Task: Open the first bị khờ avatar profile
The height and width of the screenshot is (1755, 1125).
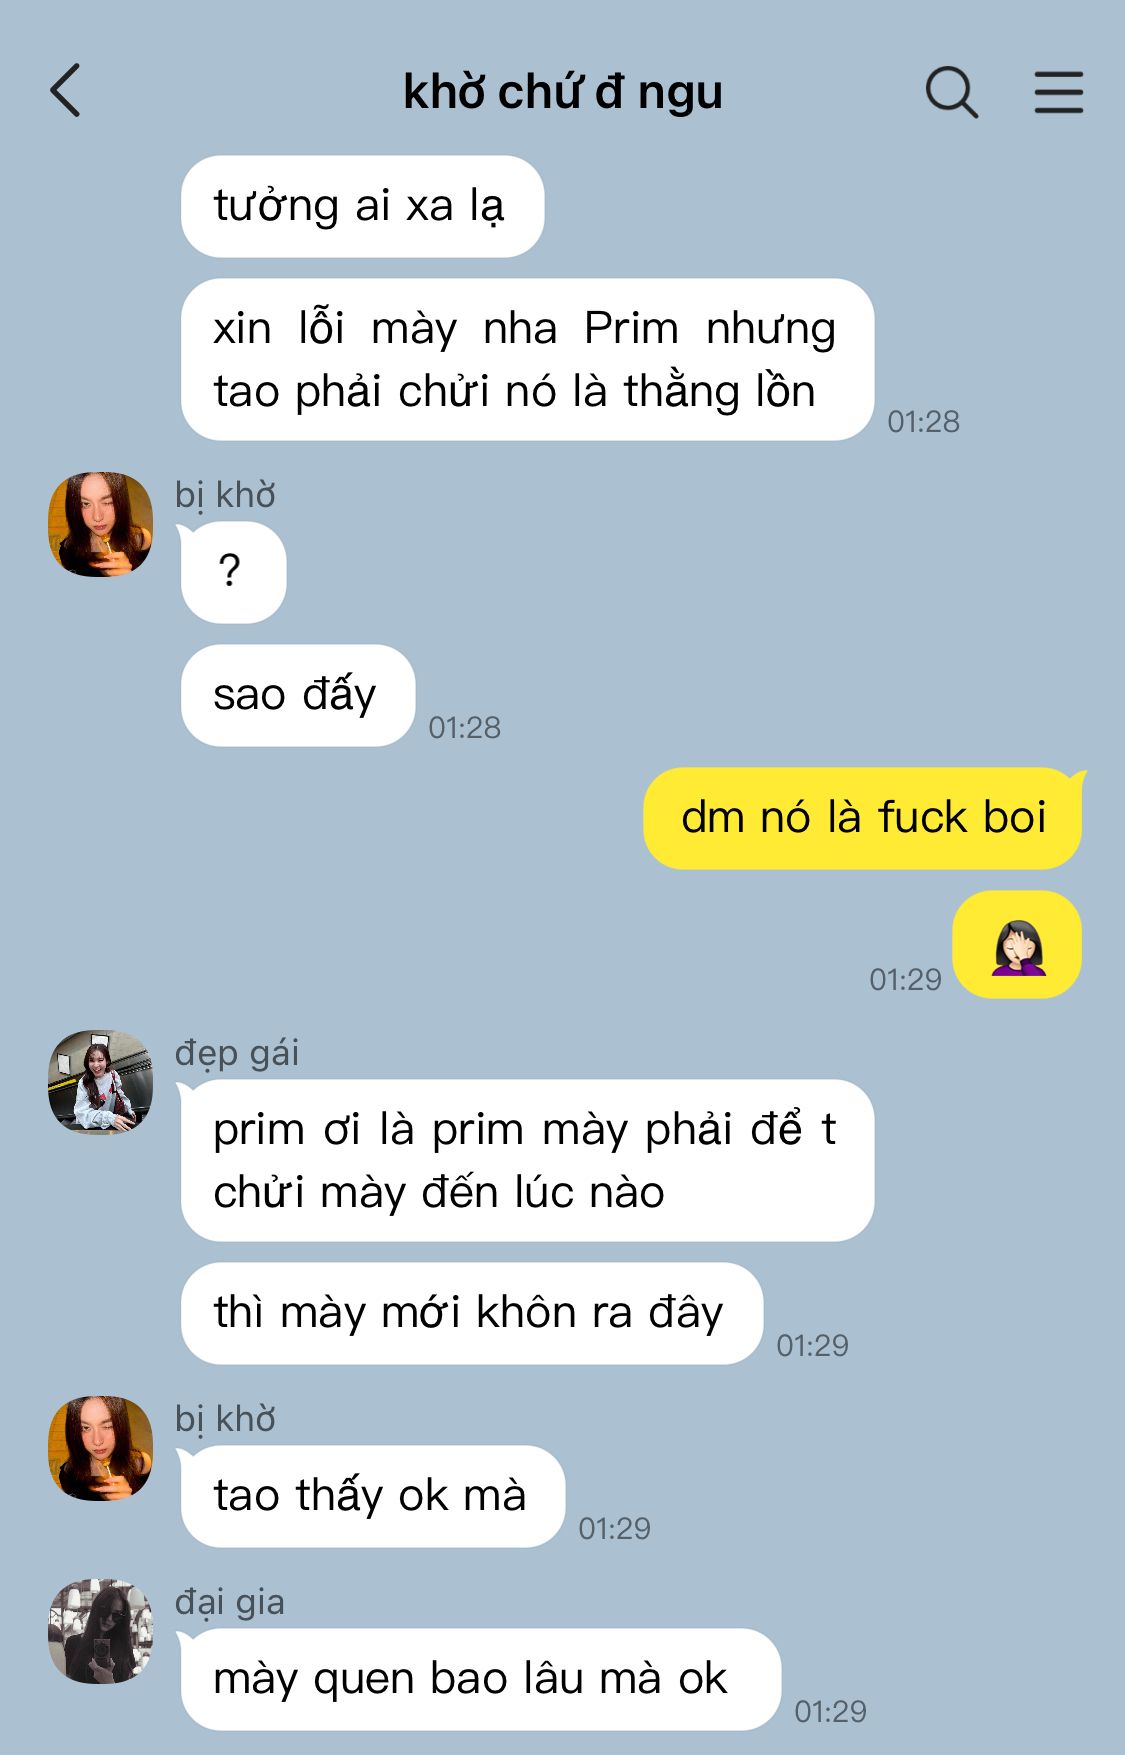Action: pyautogui.click(x=100, y=524)
